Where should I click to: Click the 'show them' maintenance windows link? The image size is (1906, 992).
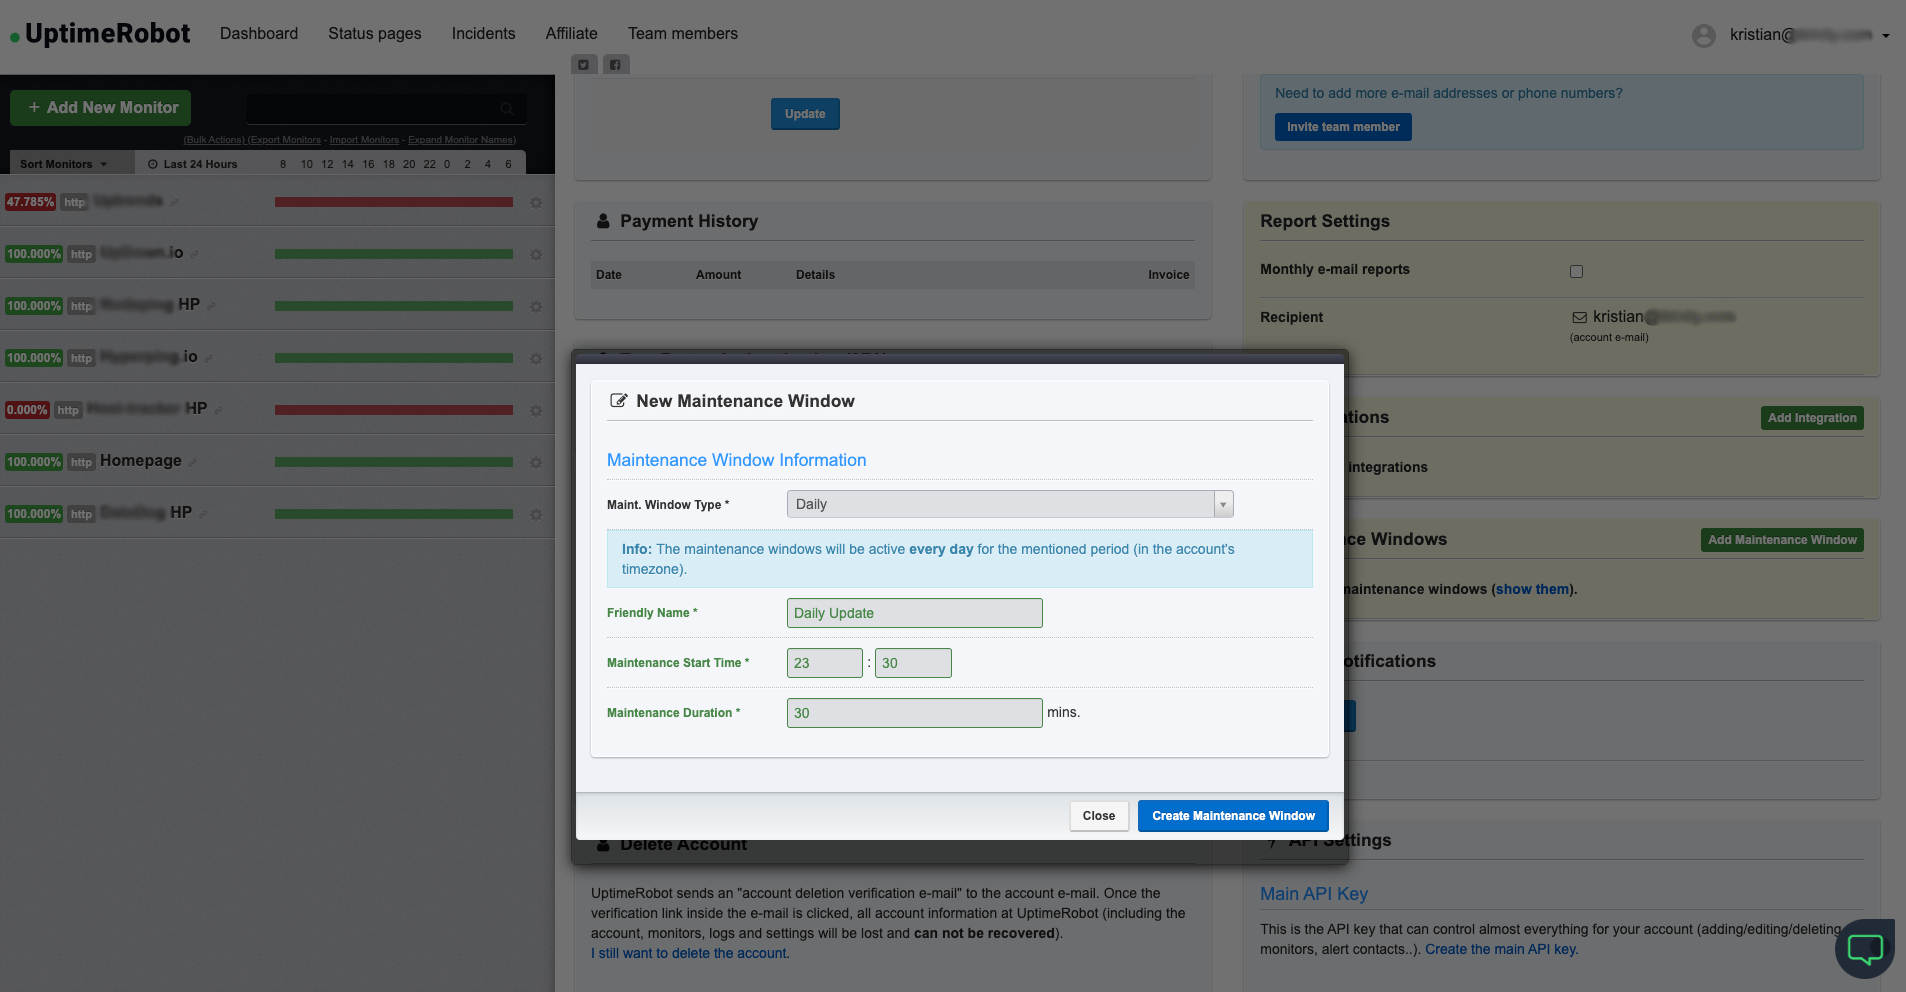coord(1532,589)
